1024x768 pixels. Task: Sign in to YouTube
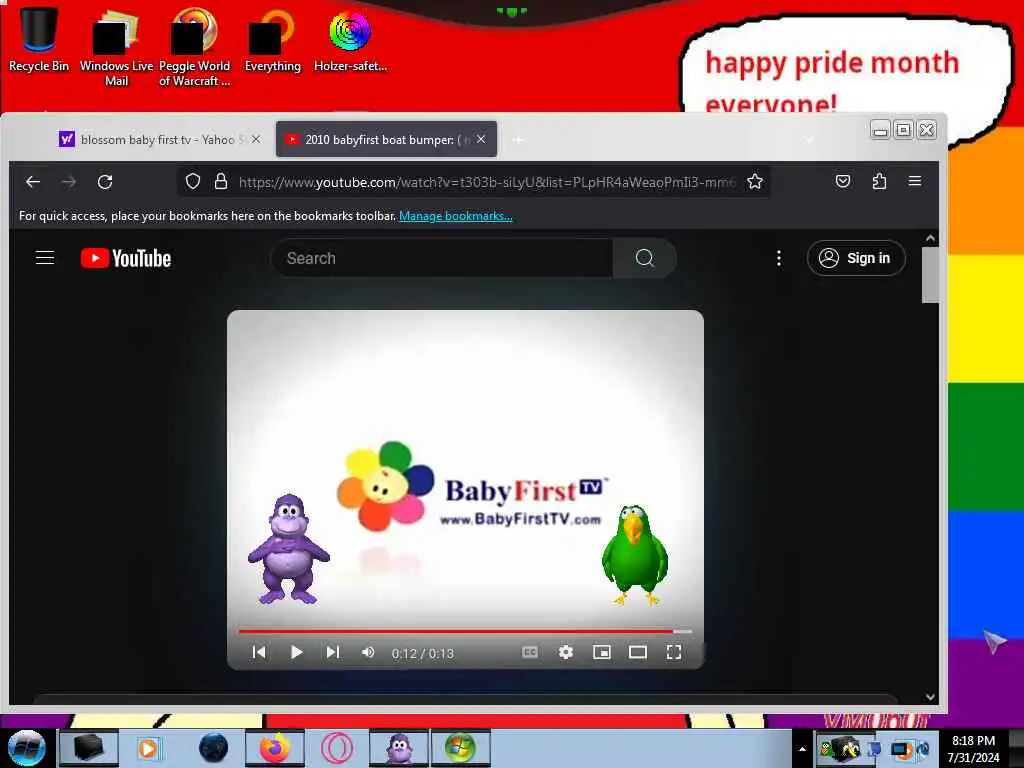(856, 258)
